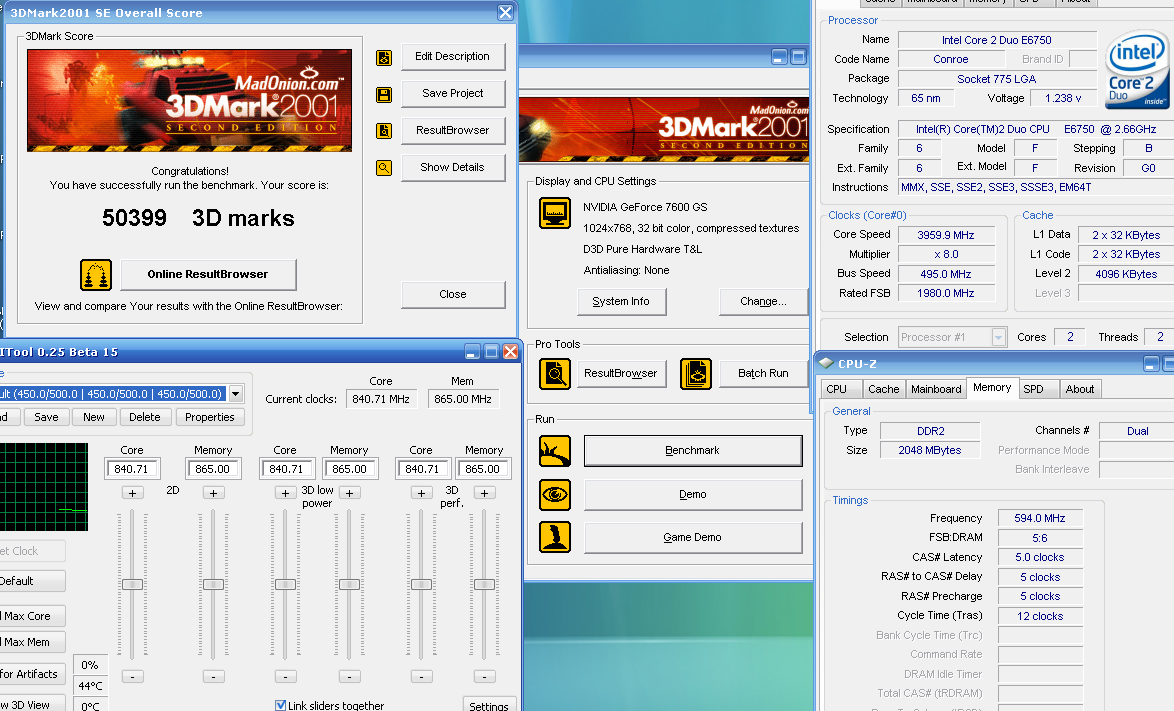1174x711 pixels.
Task: Open the Online ResultBrowser
Action: [208, 274]
